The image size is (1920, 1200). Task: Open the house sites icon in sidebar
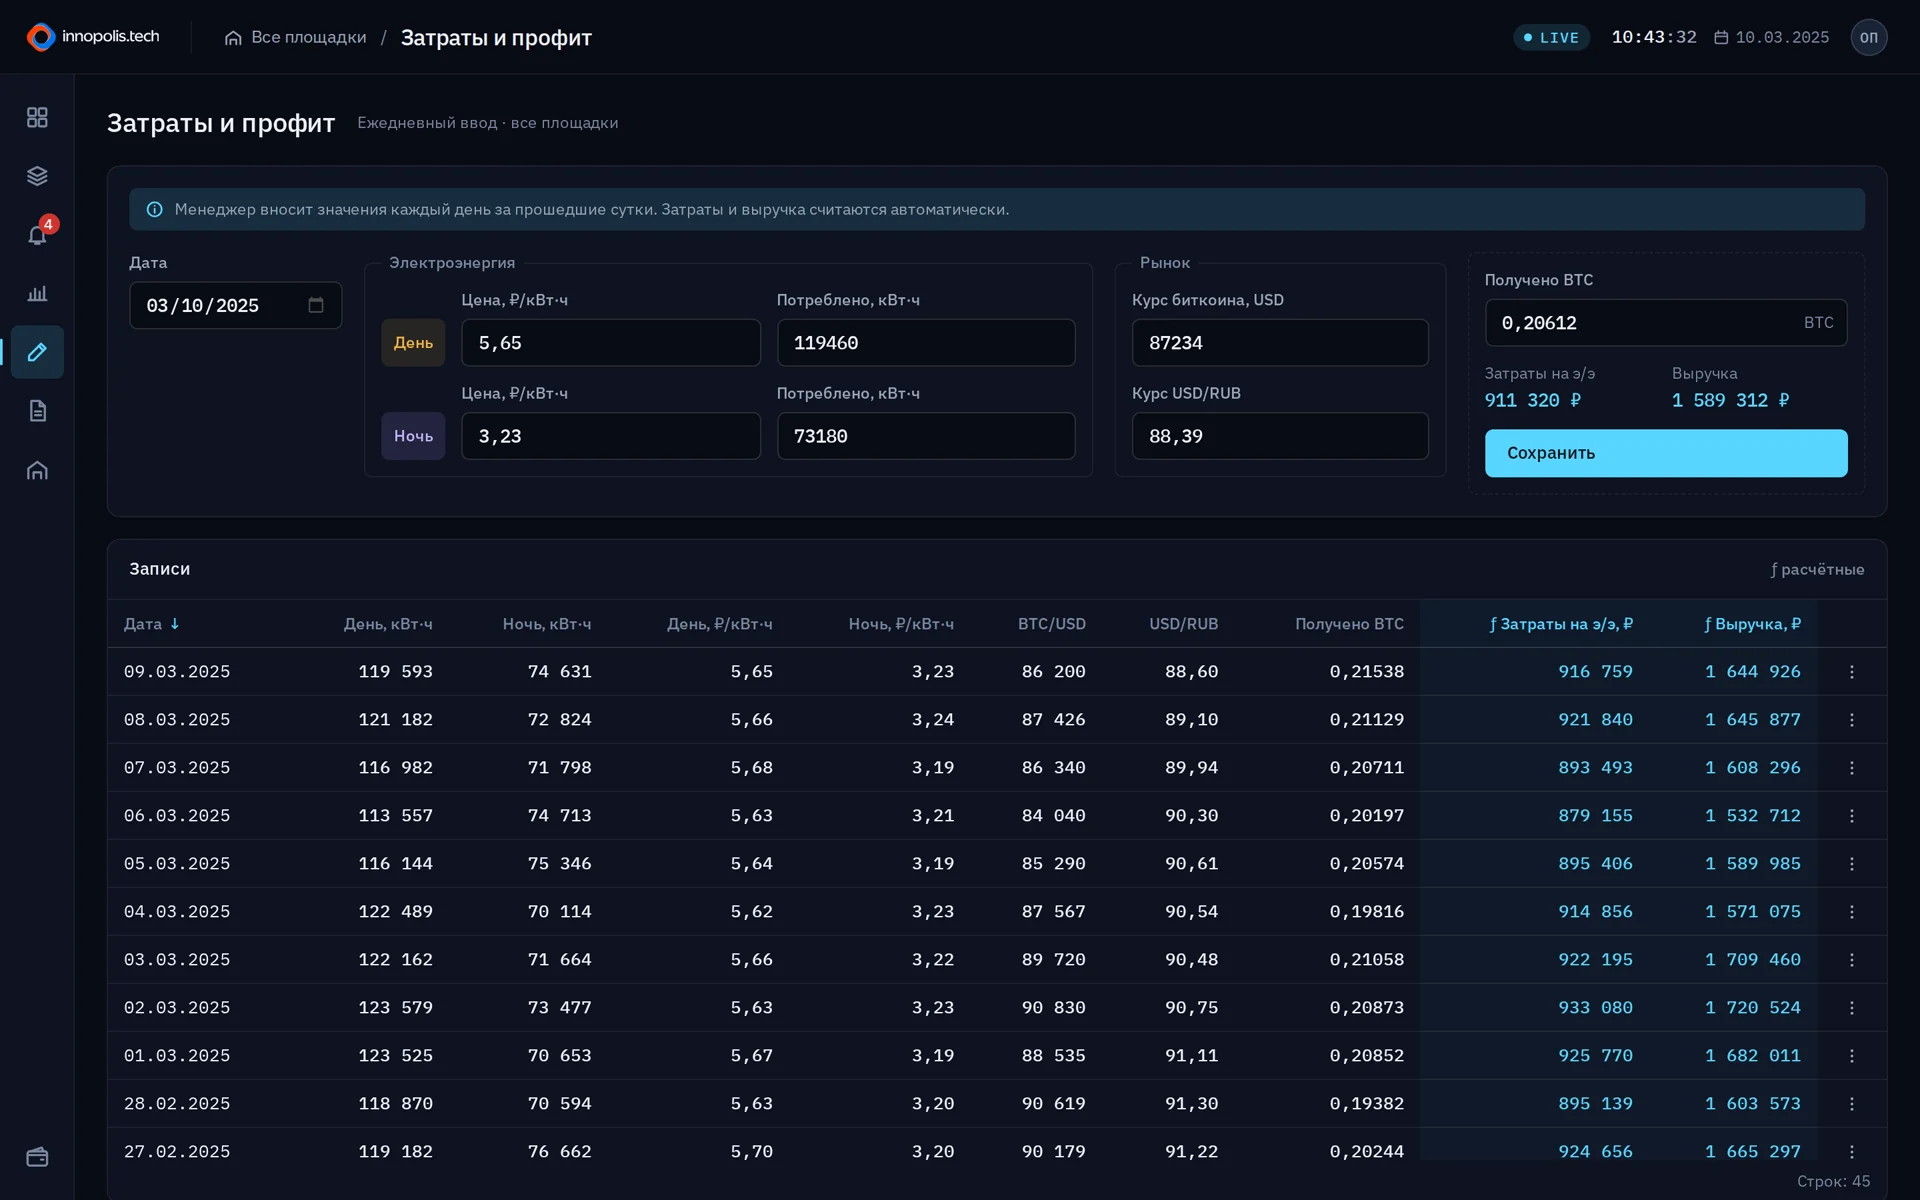(x=37, y=470)
